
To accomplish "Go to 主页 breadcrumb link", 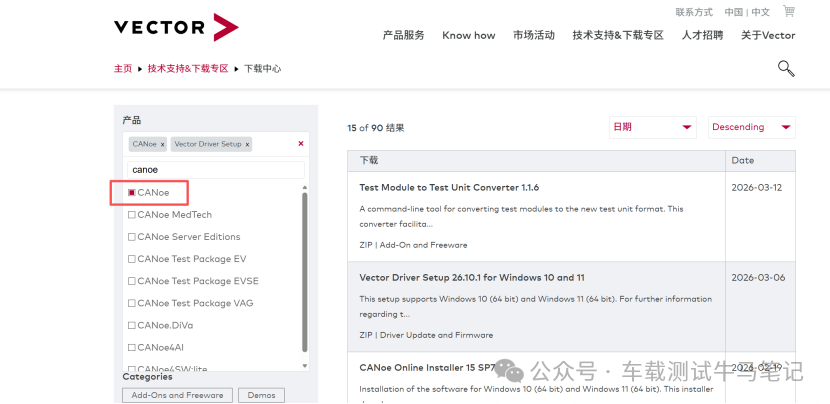I will (x=123, y=69).
